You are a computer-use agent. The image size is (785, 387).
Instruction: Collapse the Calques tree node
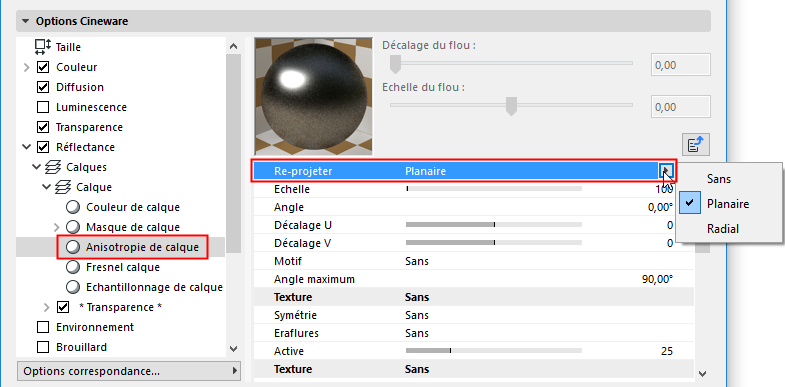(x=36, y=167)
